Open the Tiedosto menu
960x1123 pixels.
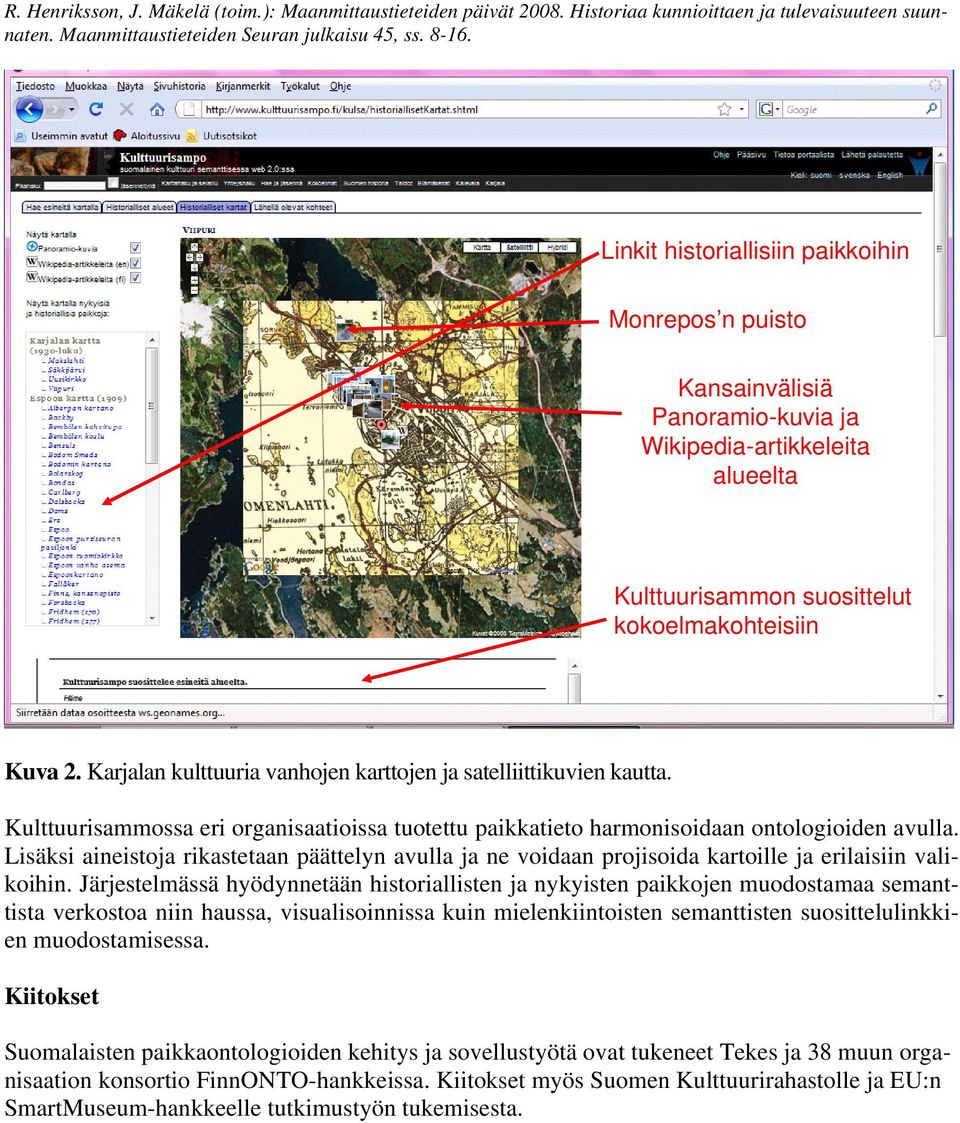35,86
